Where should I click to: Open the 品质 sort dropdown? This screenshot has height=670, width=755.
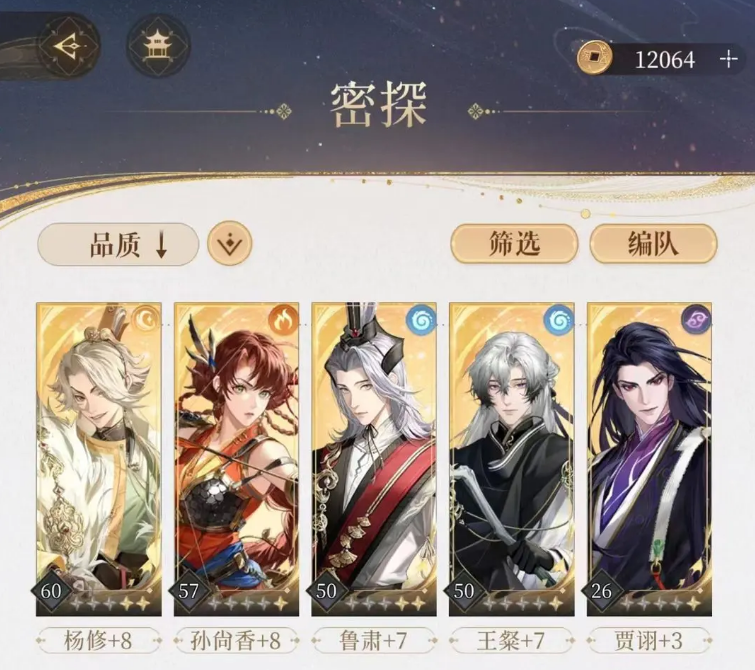(118, 244)
